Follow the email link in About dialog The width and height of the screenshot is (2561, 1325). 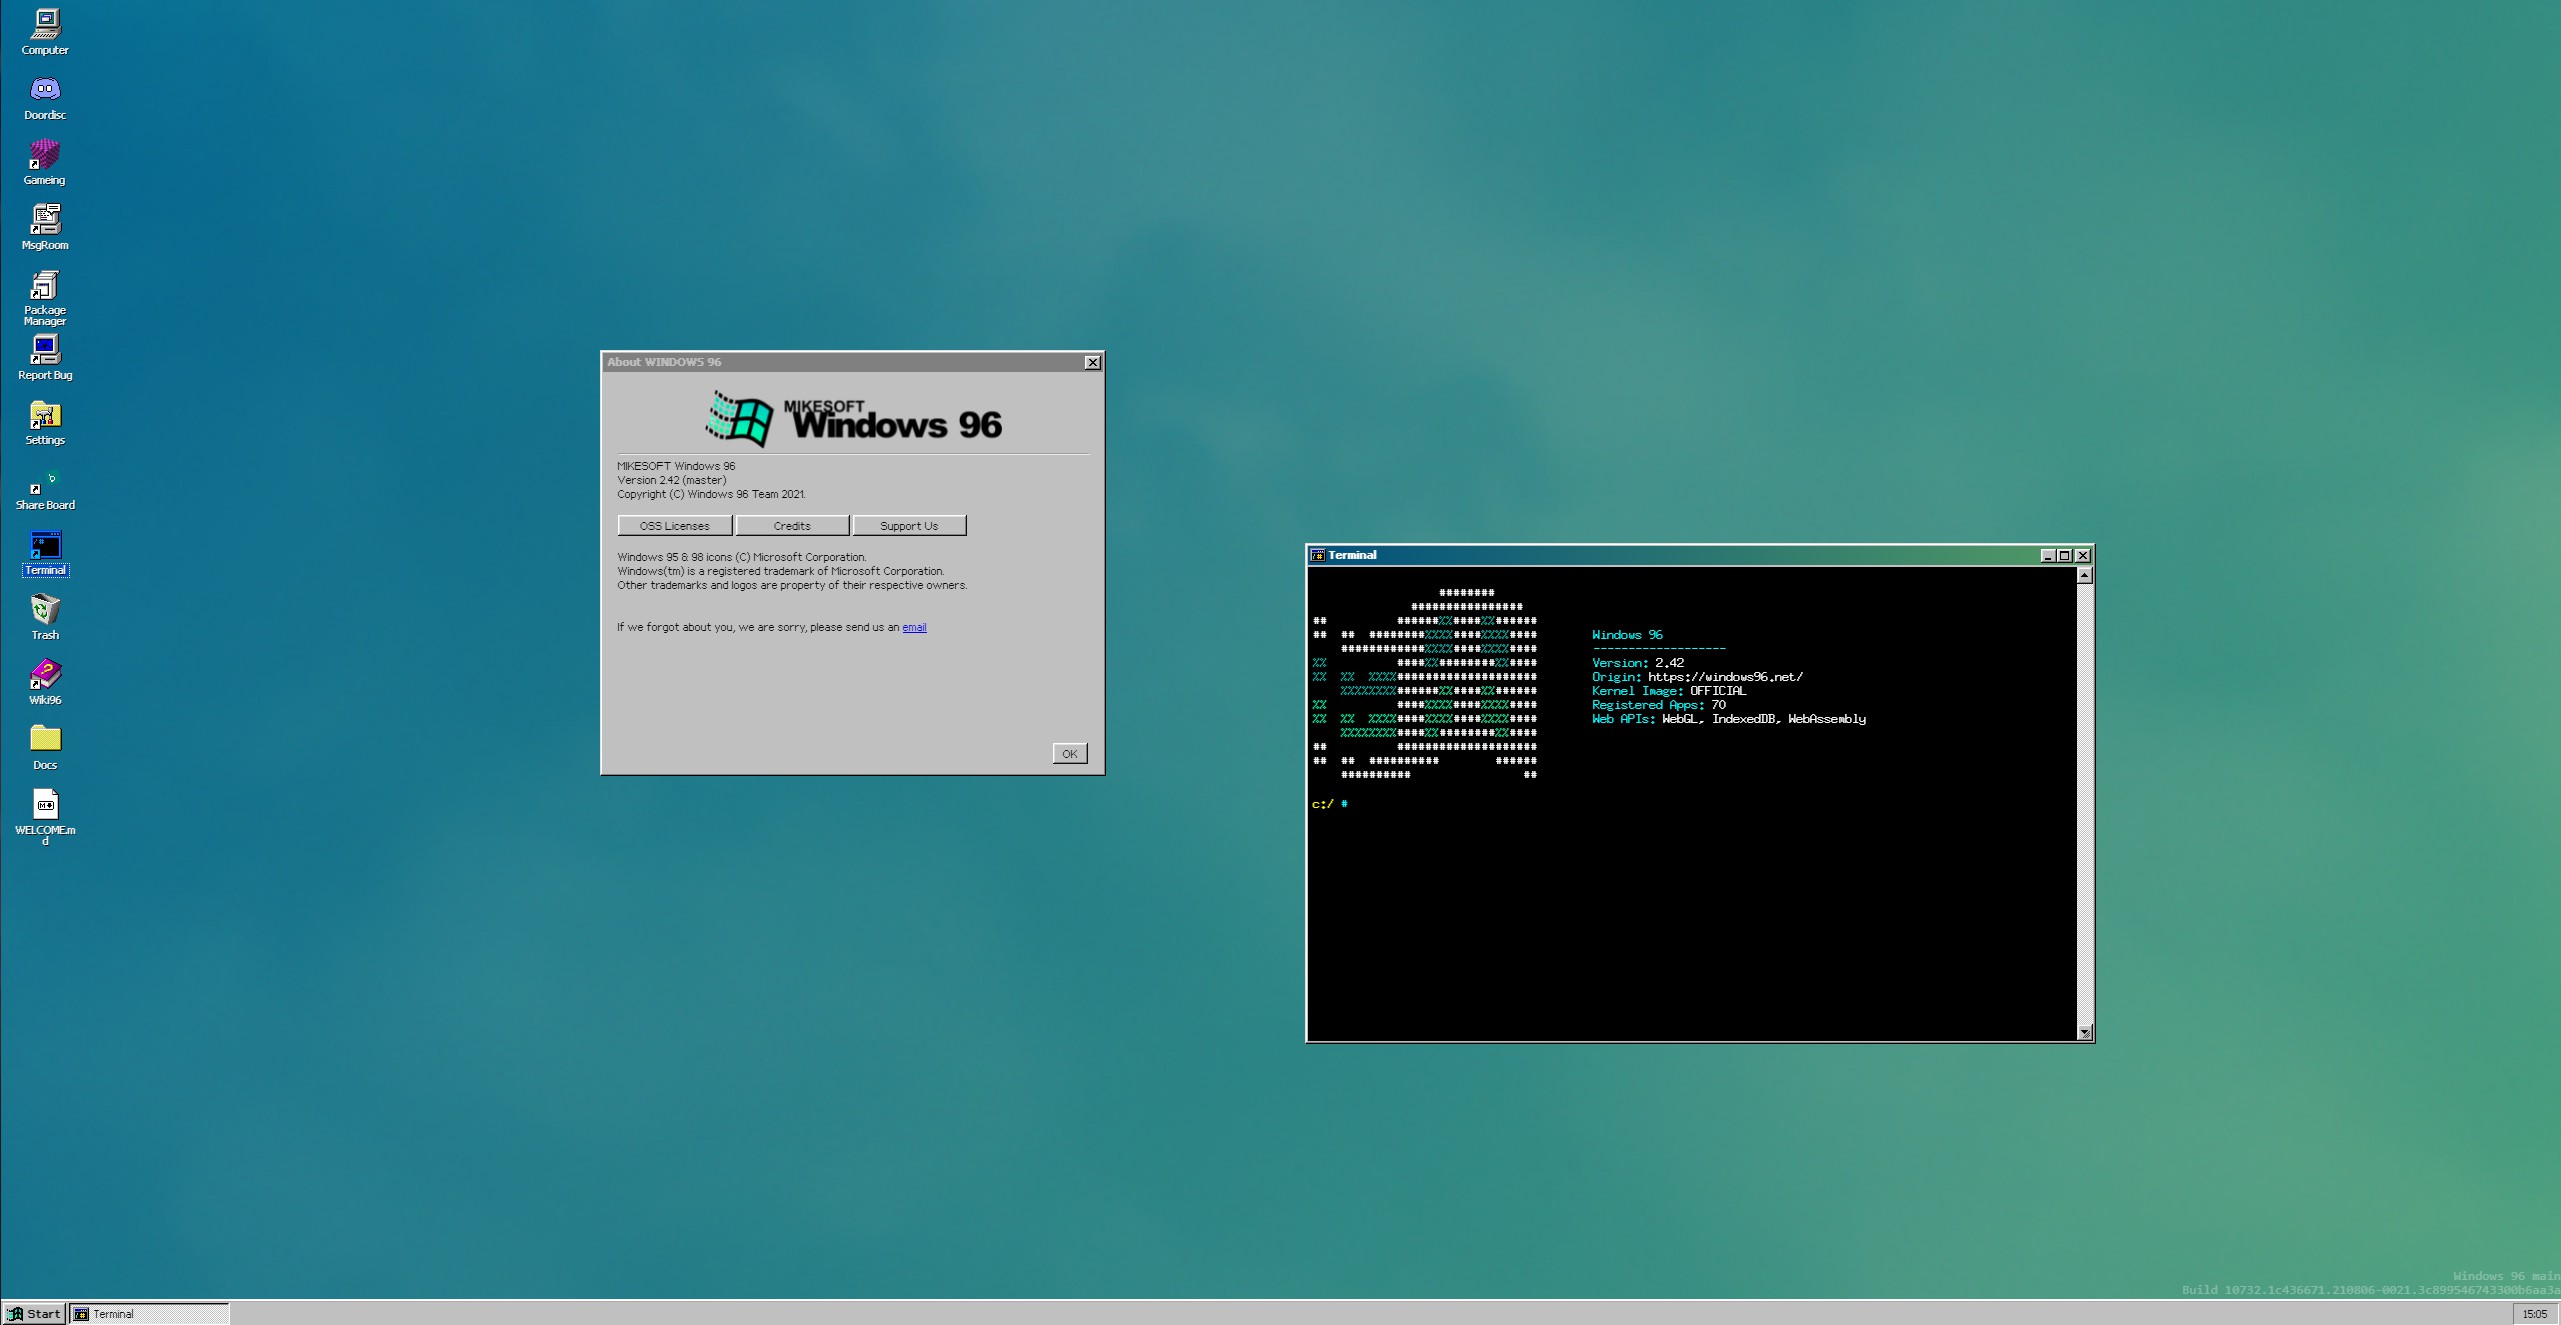pyautogui.click(x=914, y=627)
